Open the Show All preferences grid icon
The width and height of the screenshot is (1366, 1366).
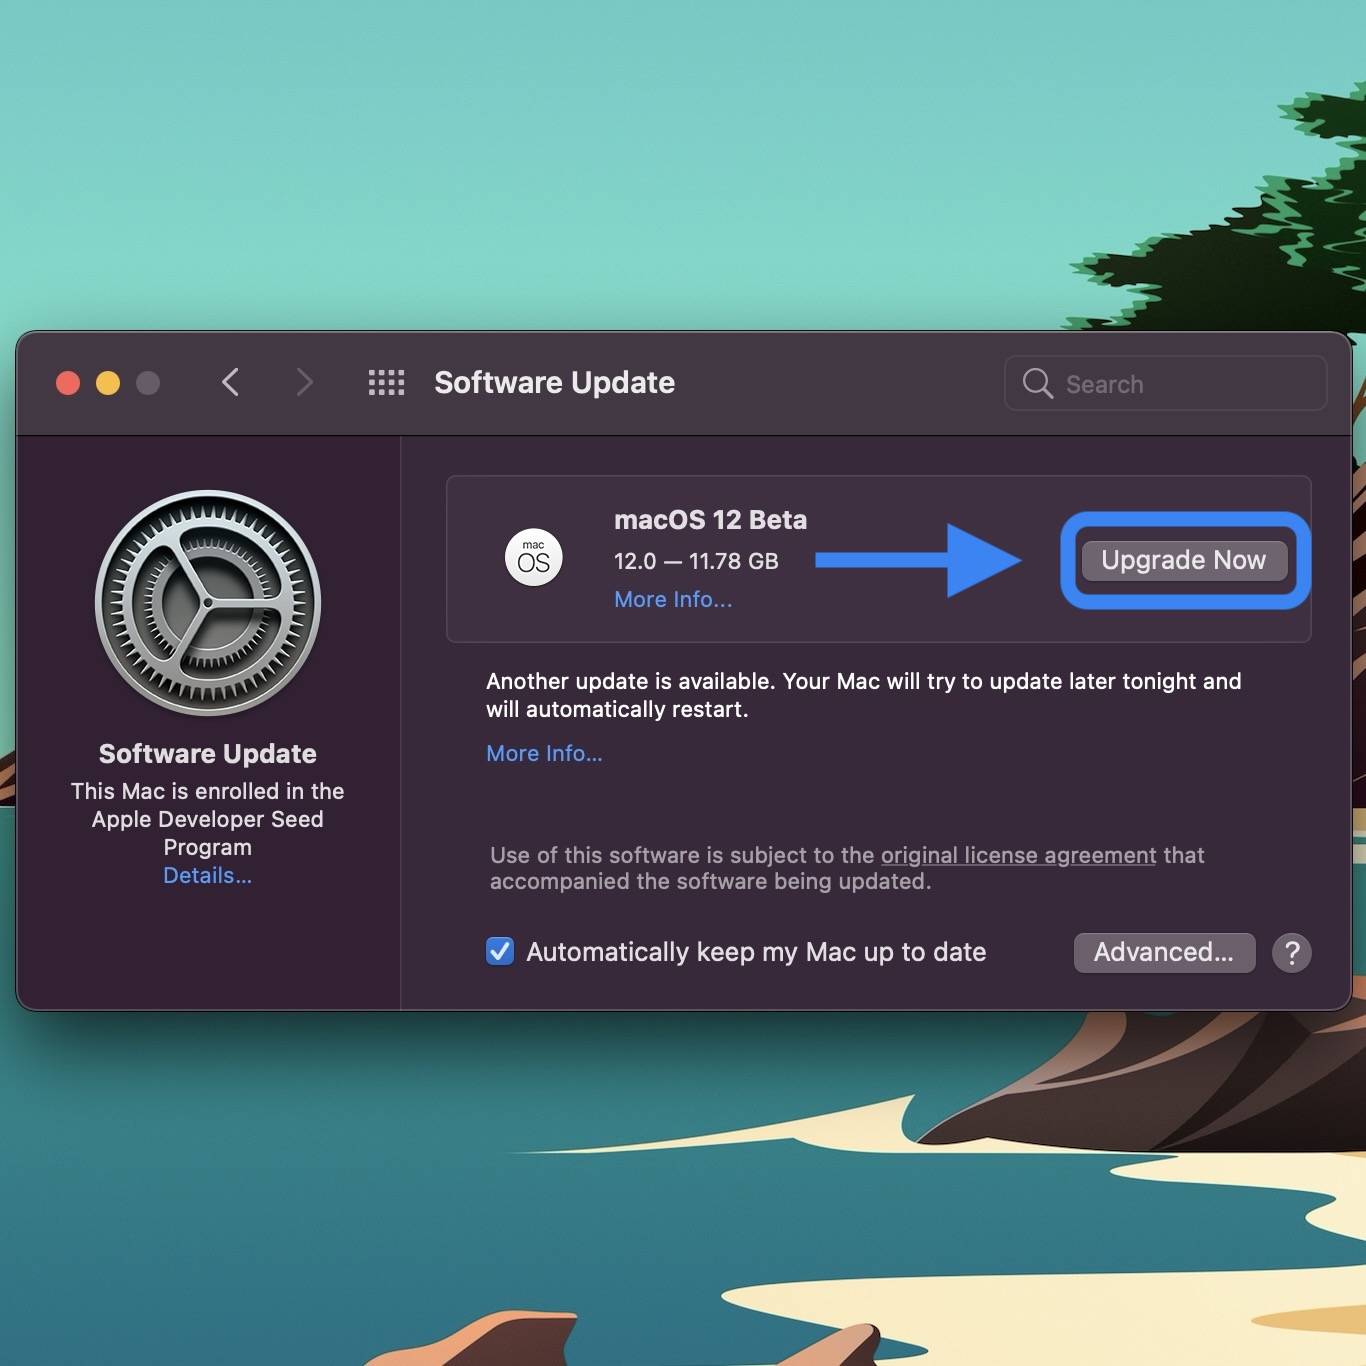pos(386,382)
